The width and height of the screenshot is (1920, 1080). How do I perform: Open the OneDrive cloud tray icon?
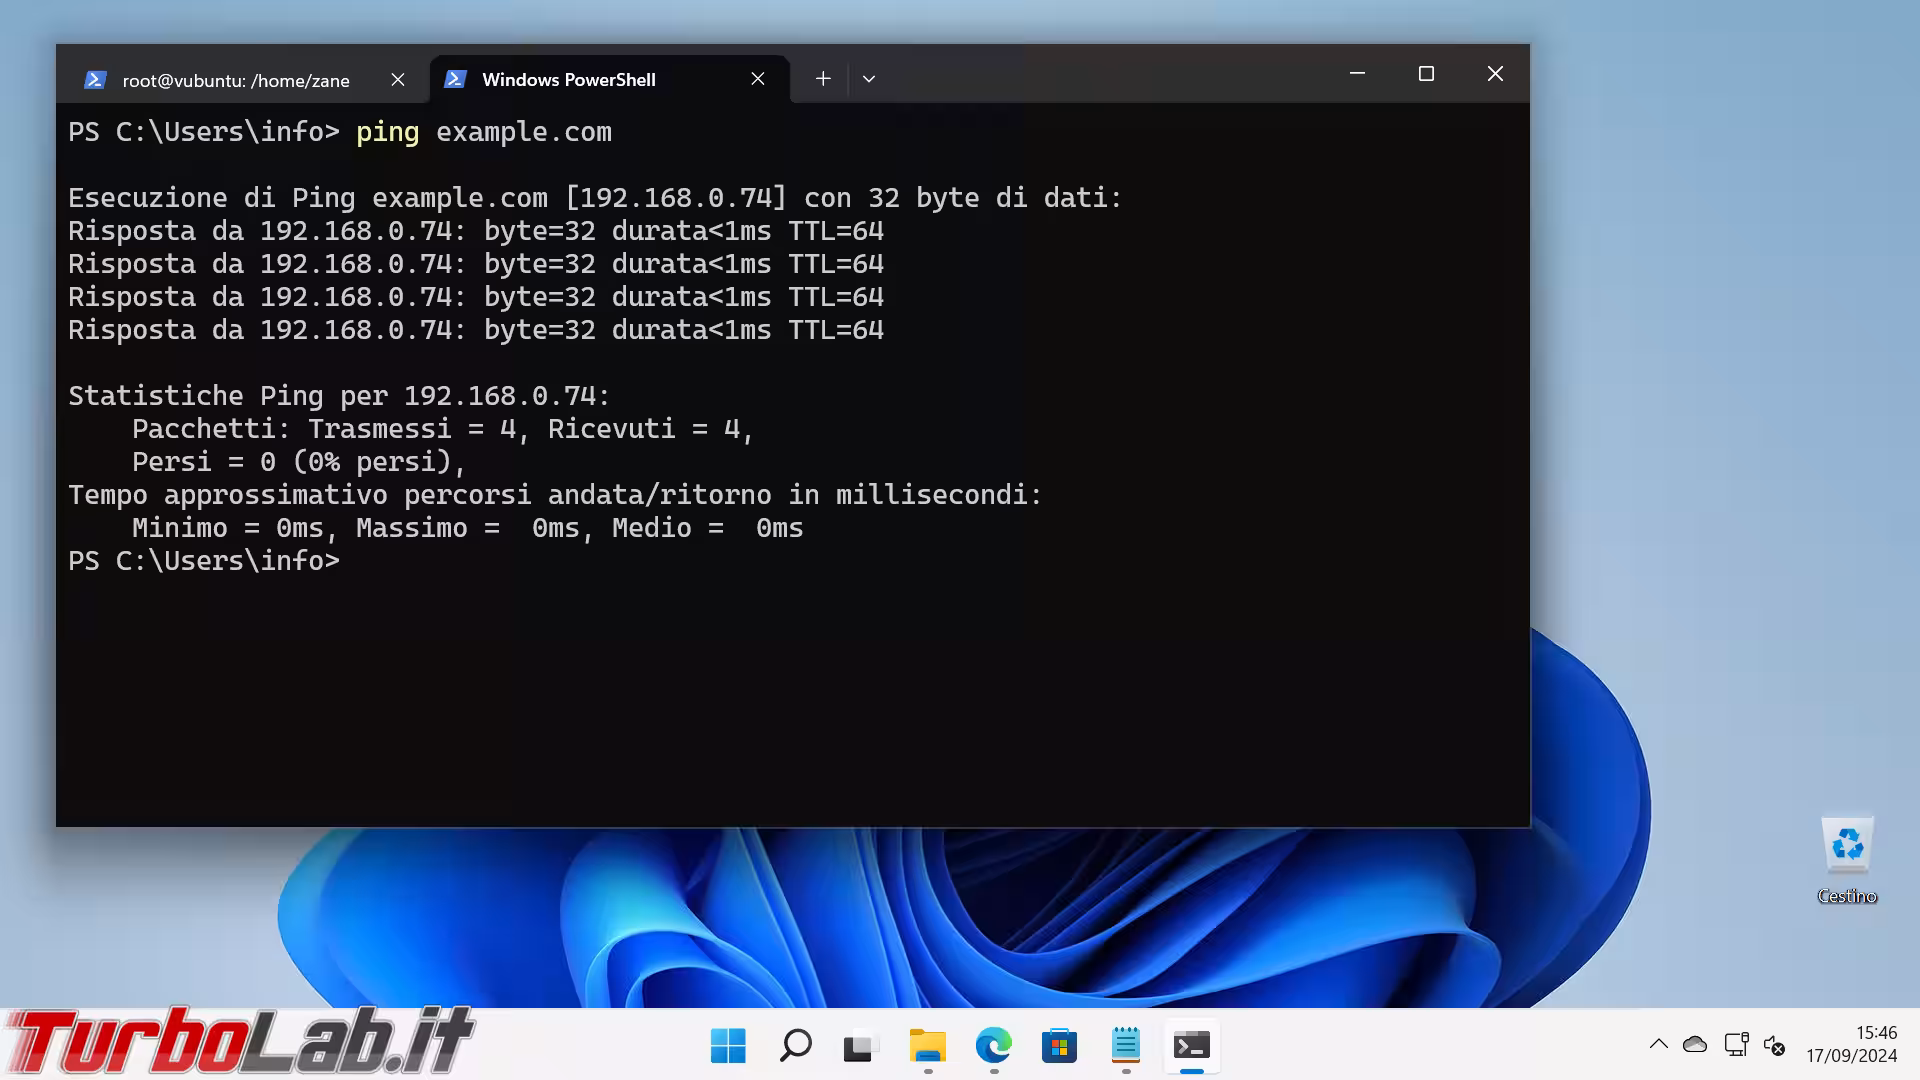pyautogui.click(x=1695, y=1044)
